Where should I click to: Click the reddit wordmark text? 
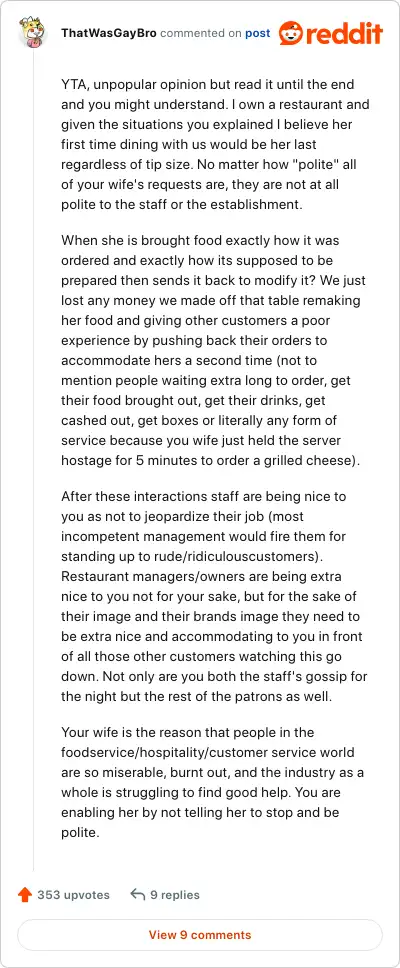(344, 33)
